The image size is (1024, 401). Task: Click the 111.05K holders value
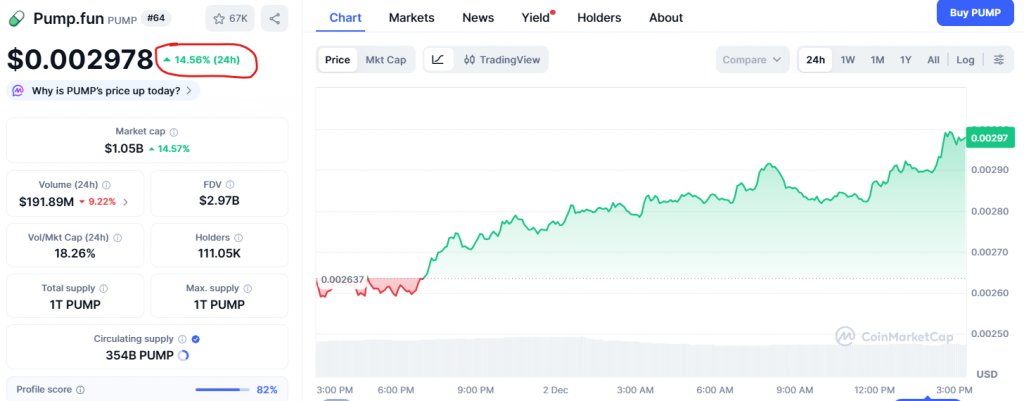coord(219,253)
